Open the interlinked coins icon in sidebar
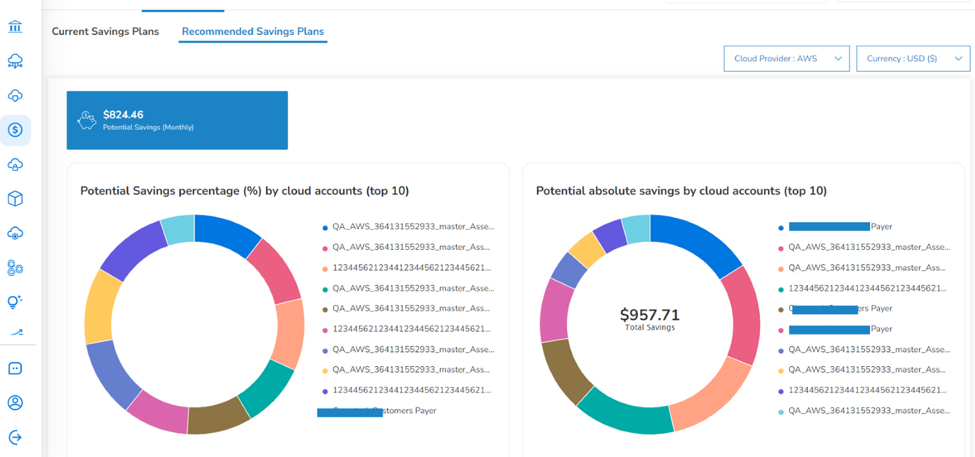Image resolution: width=975 pixels, height=457 pixels. click(16, 268)
